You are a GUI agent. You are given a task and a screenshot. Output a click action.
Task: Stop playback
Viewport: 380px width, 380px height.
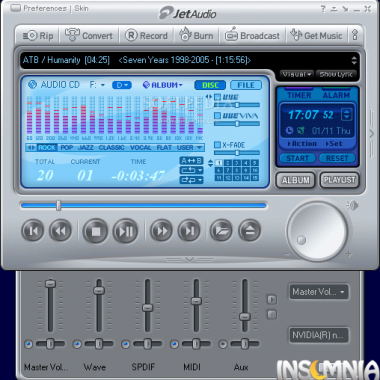[x=96, y=231]
